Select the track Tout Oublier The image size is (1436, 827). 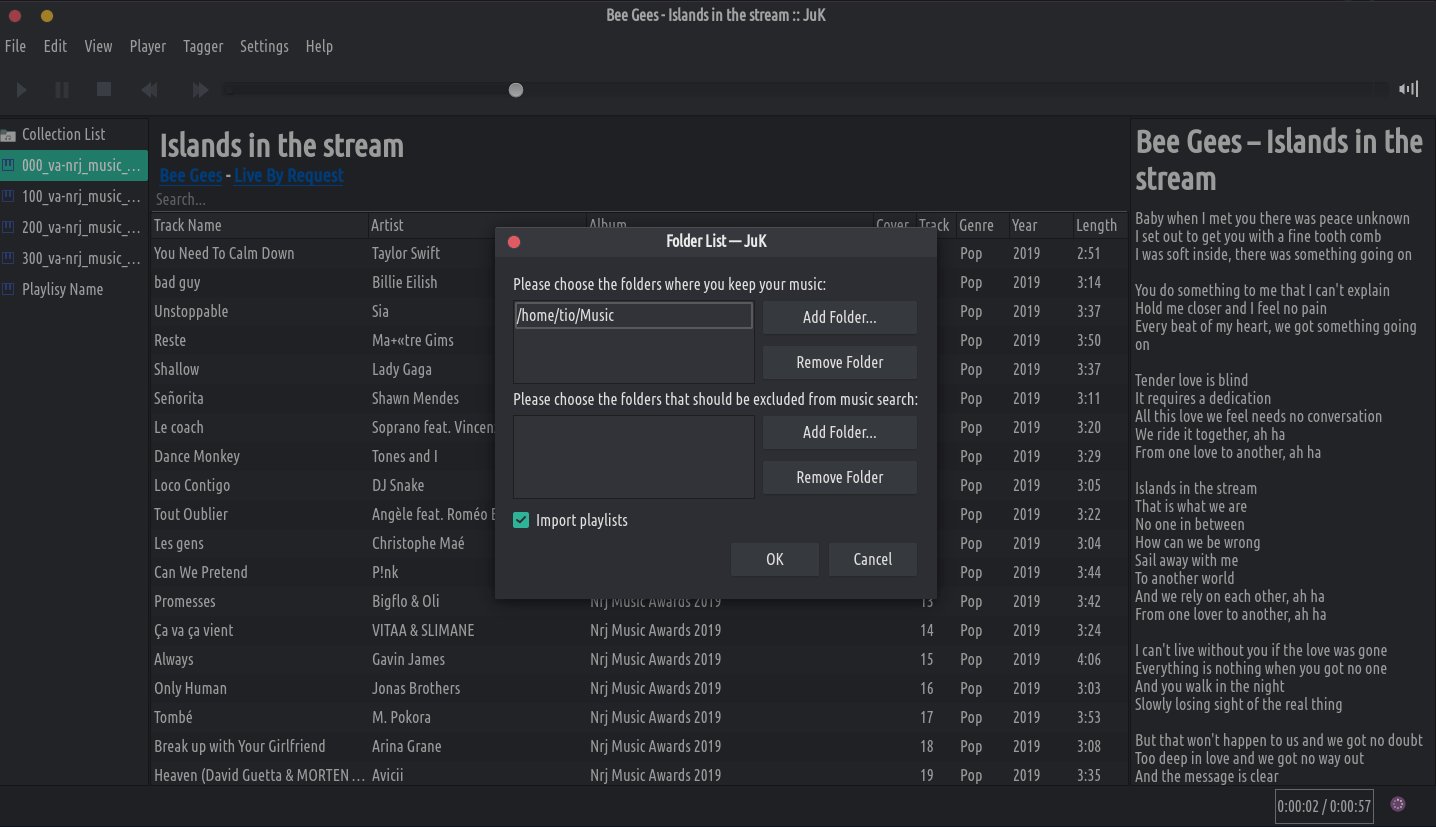[191, 514]
